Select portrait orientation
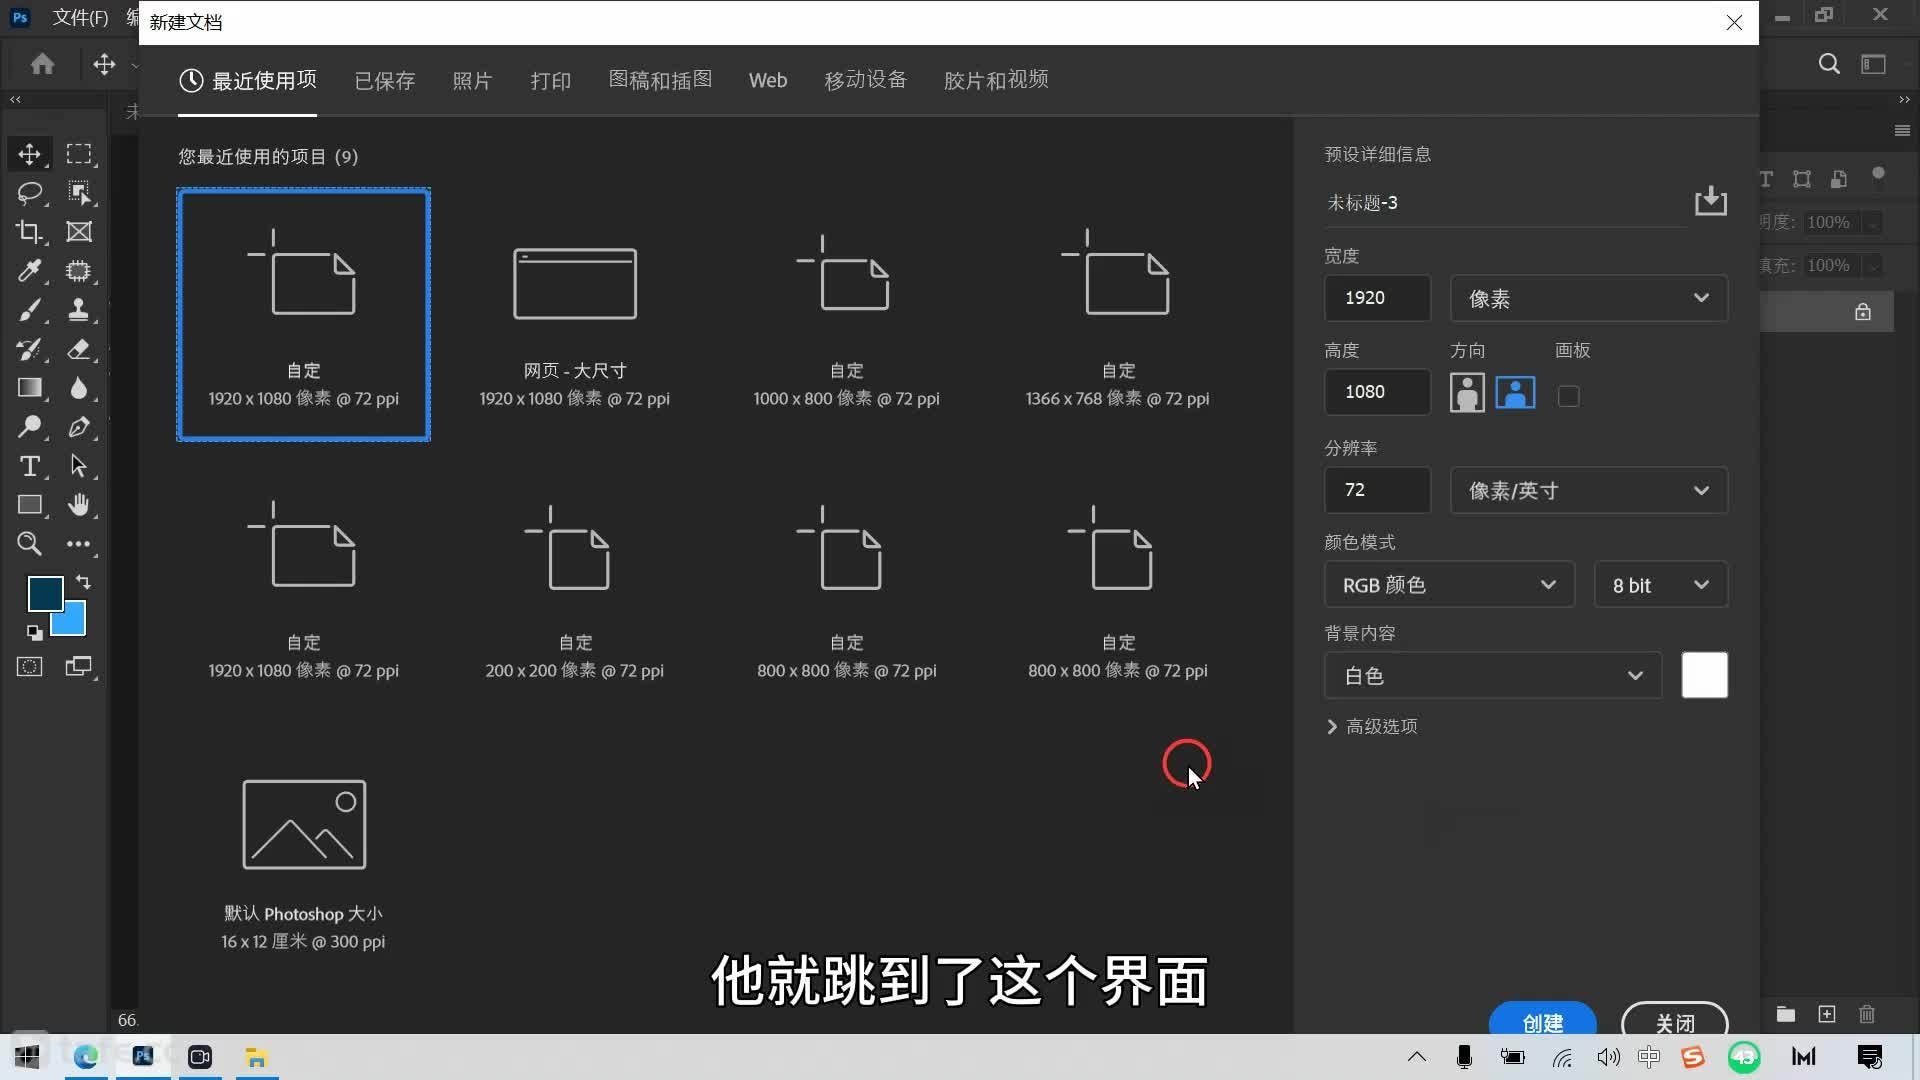The width and height of the screenshot is (1920, 1080). pos(1467,393)
